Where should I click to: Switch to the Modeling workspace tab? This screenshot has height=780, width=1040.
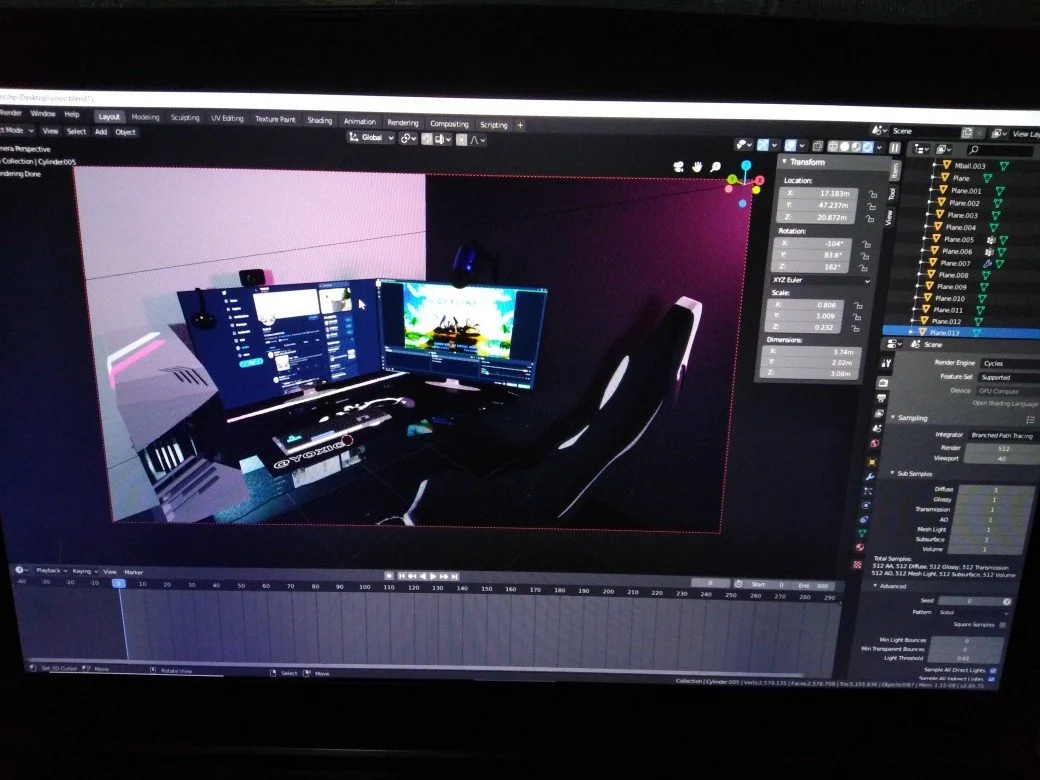145,117
